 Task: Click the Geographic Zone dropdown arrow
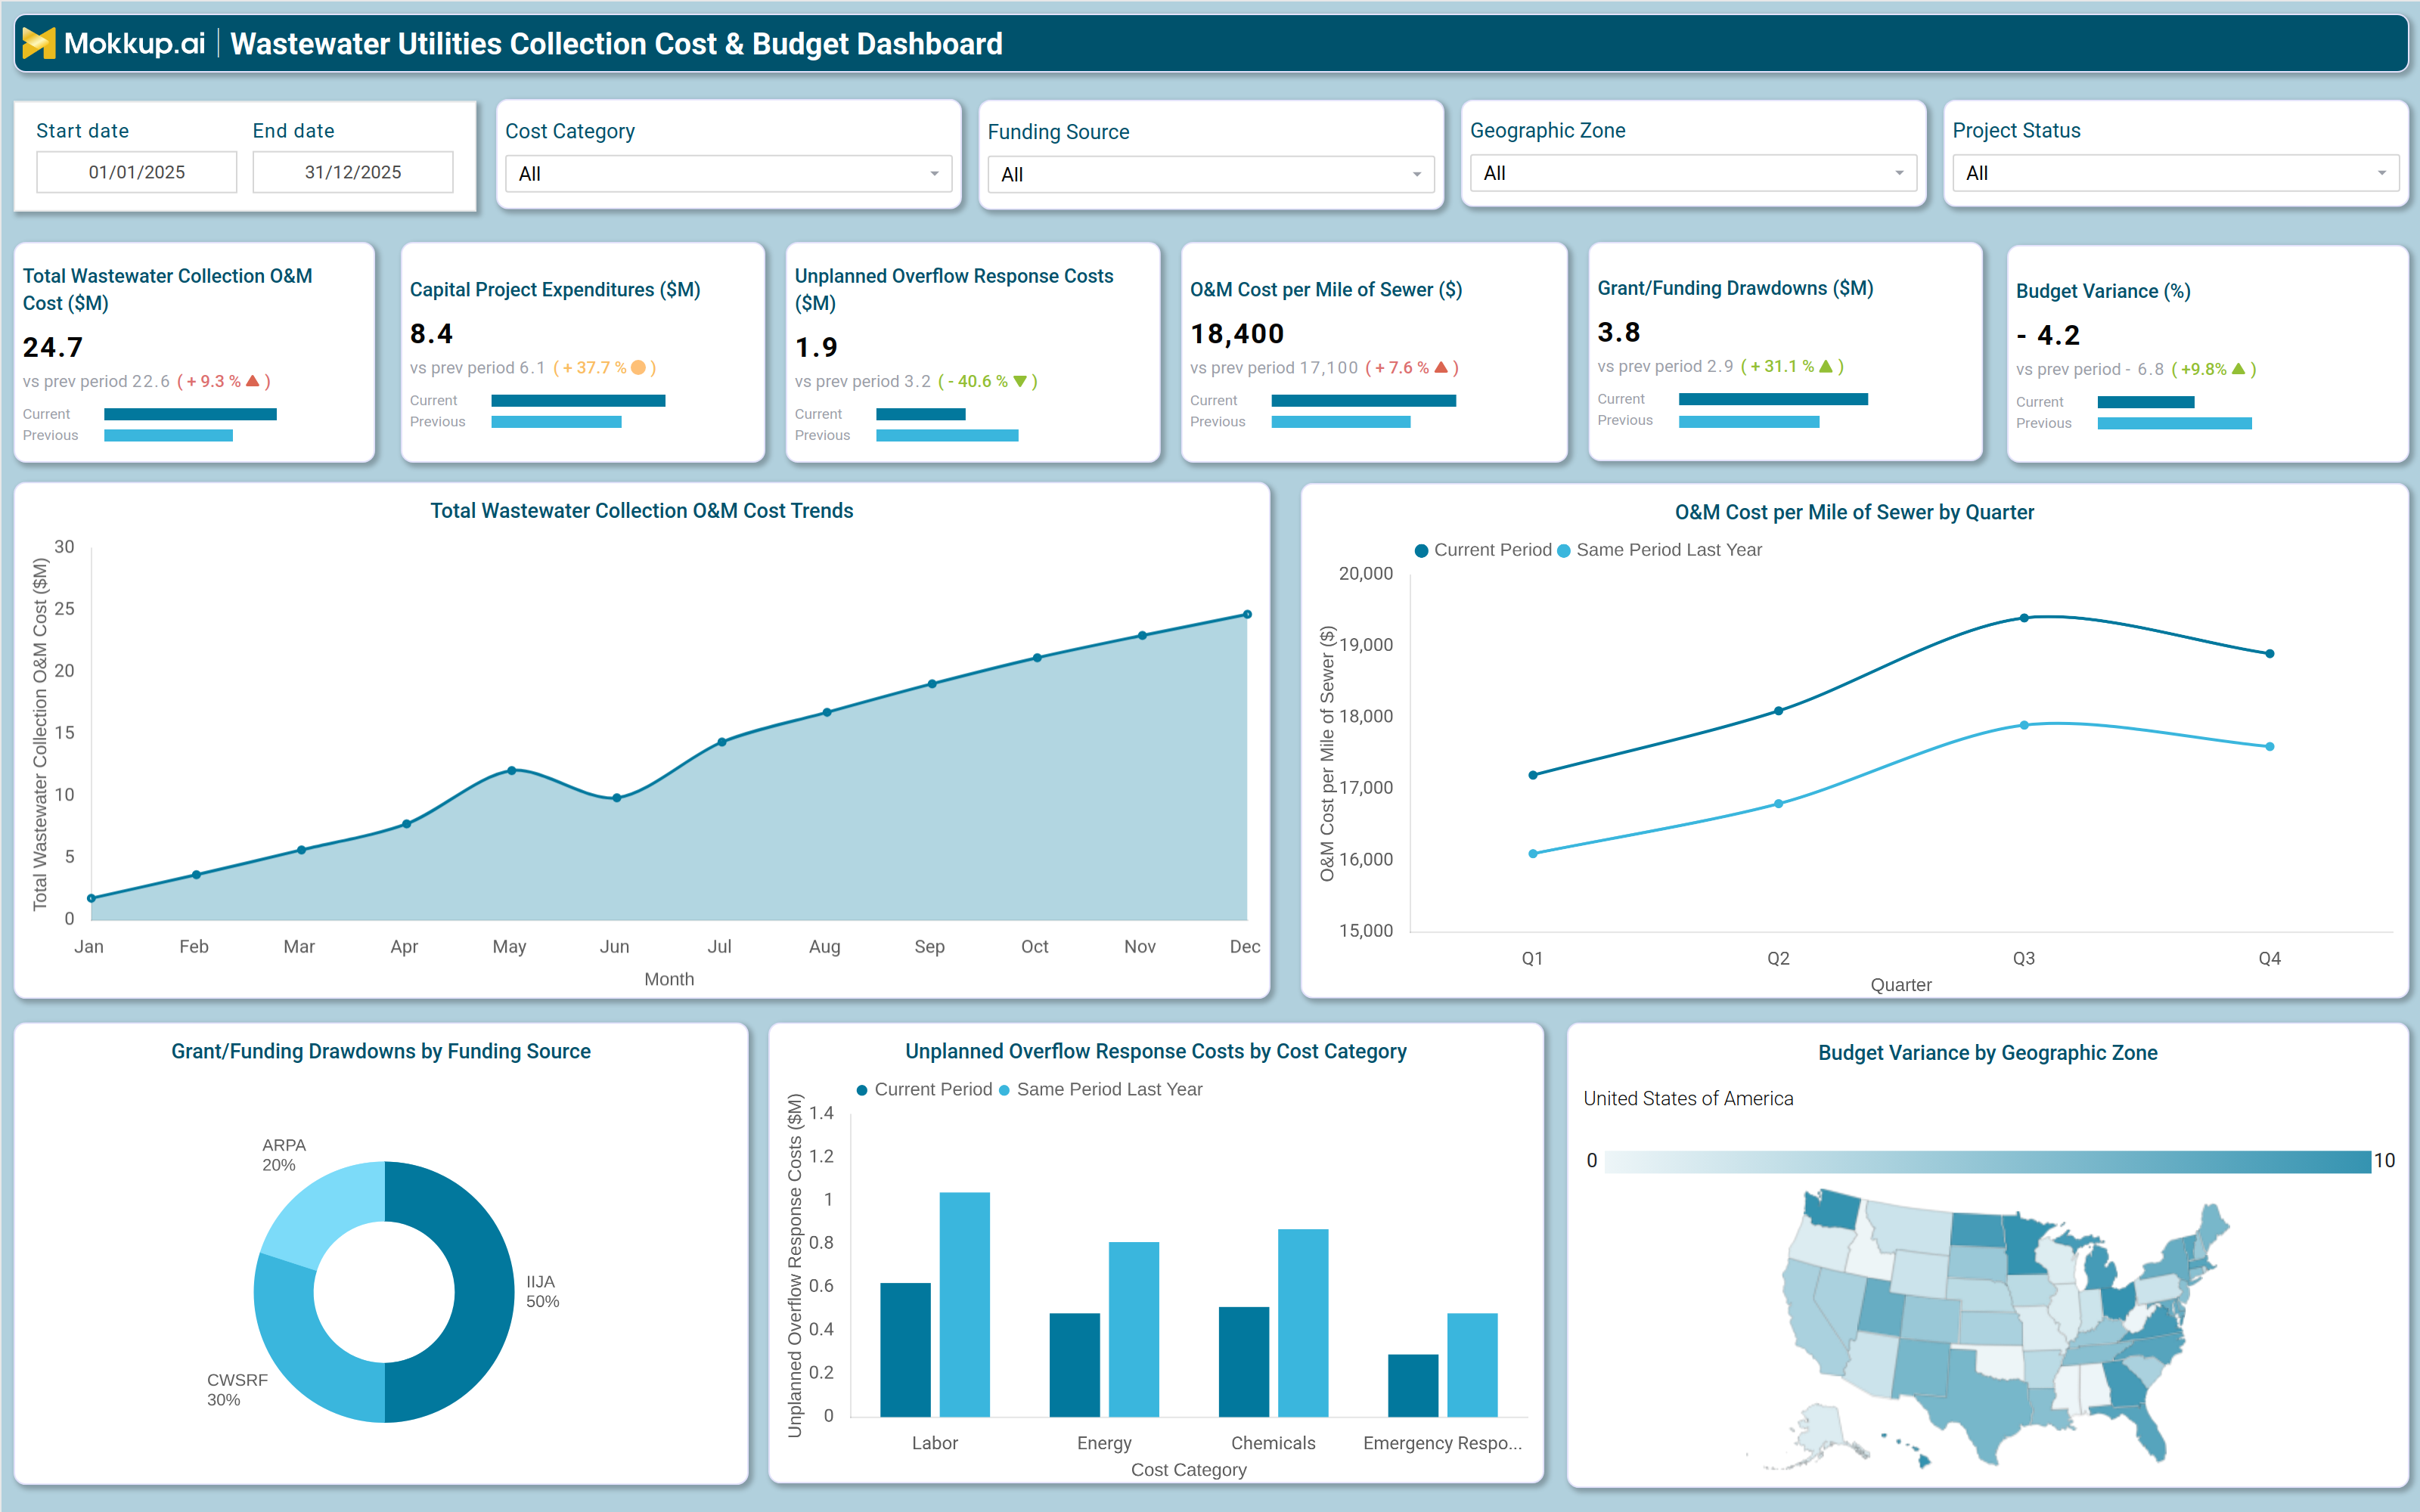point(1899,174)
